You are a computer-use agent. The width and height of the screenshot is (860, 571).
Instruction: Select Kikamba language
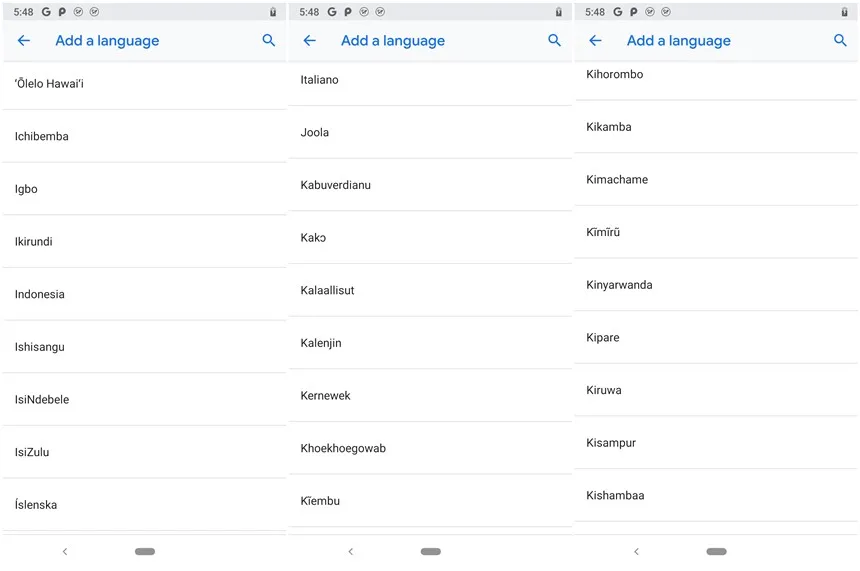(x=716, y=127)
